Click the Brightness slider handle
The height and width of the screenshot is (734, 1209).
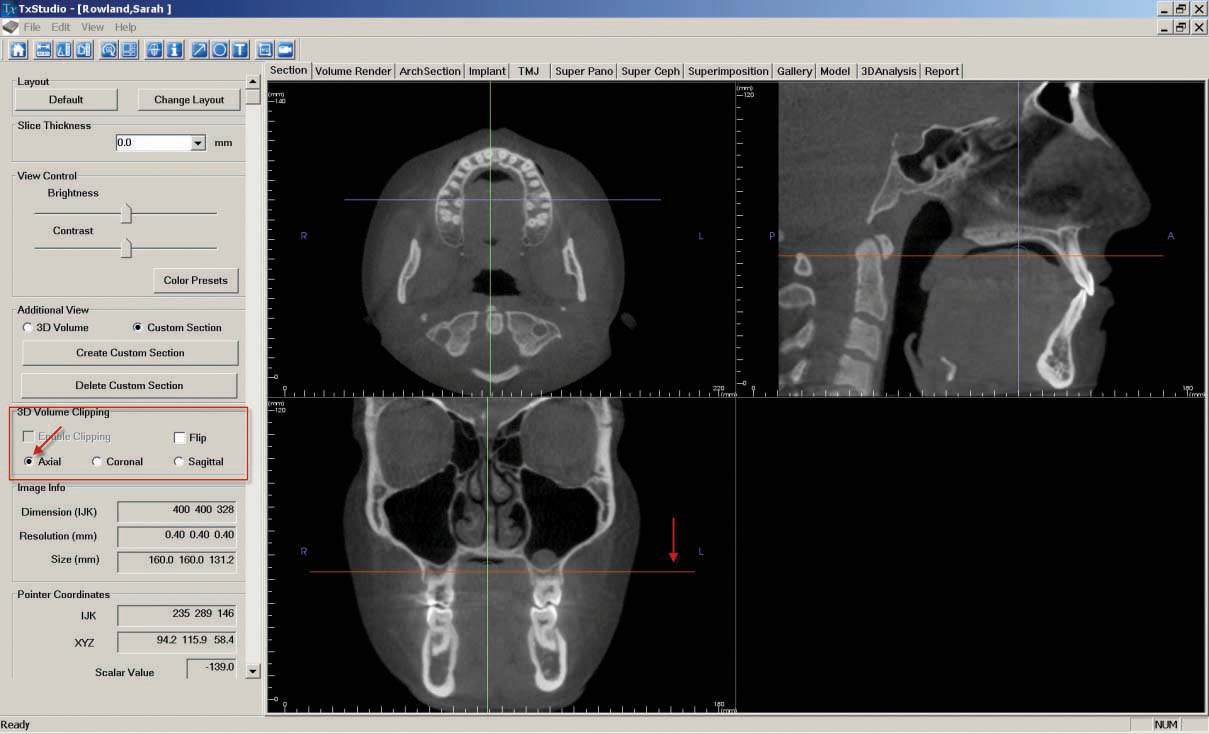pos(126,213)
